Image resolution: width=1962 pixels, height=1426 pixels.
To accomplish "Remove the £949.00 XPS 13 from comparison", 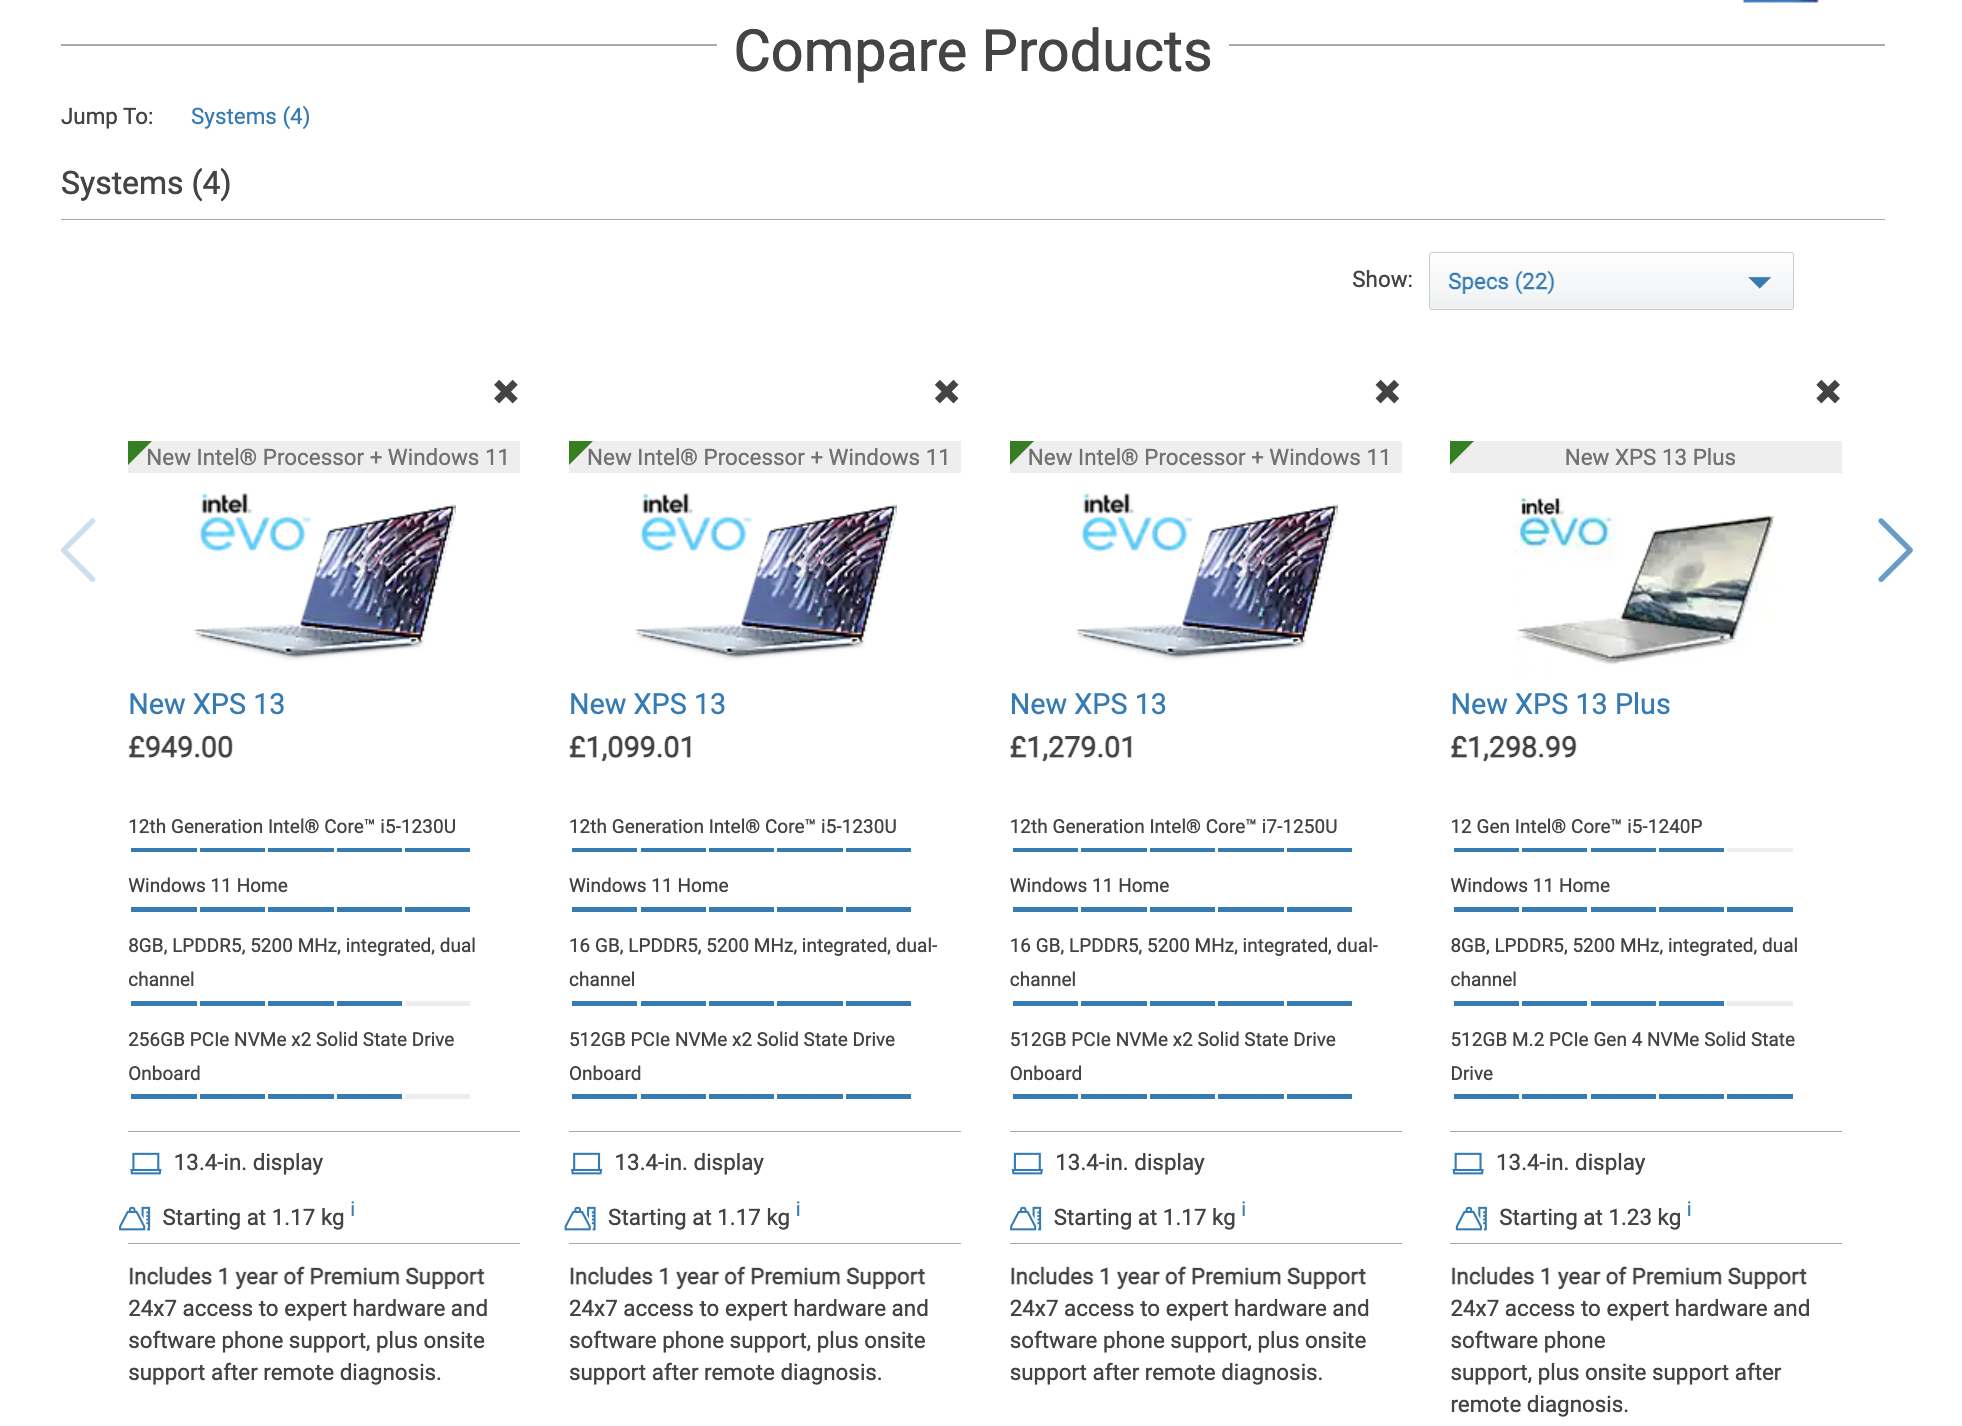I will click(x=506, y=391).
